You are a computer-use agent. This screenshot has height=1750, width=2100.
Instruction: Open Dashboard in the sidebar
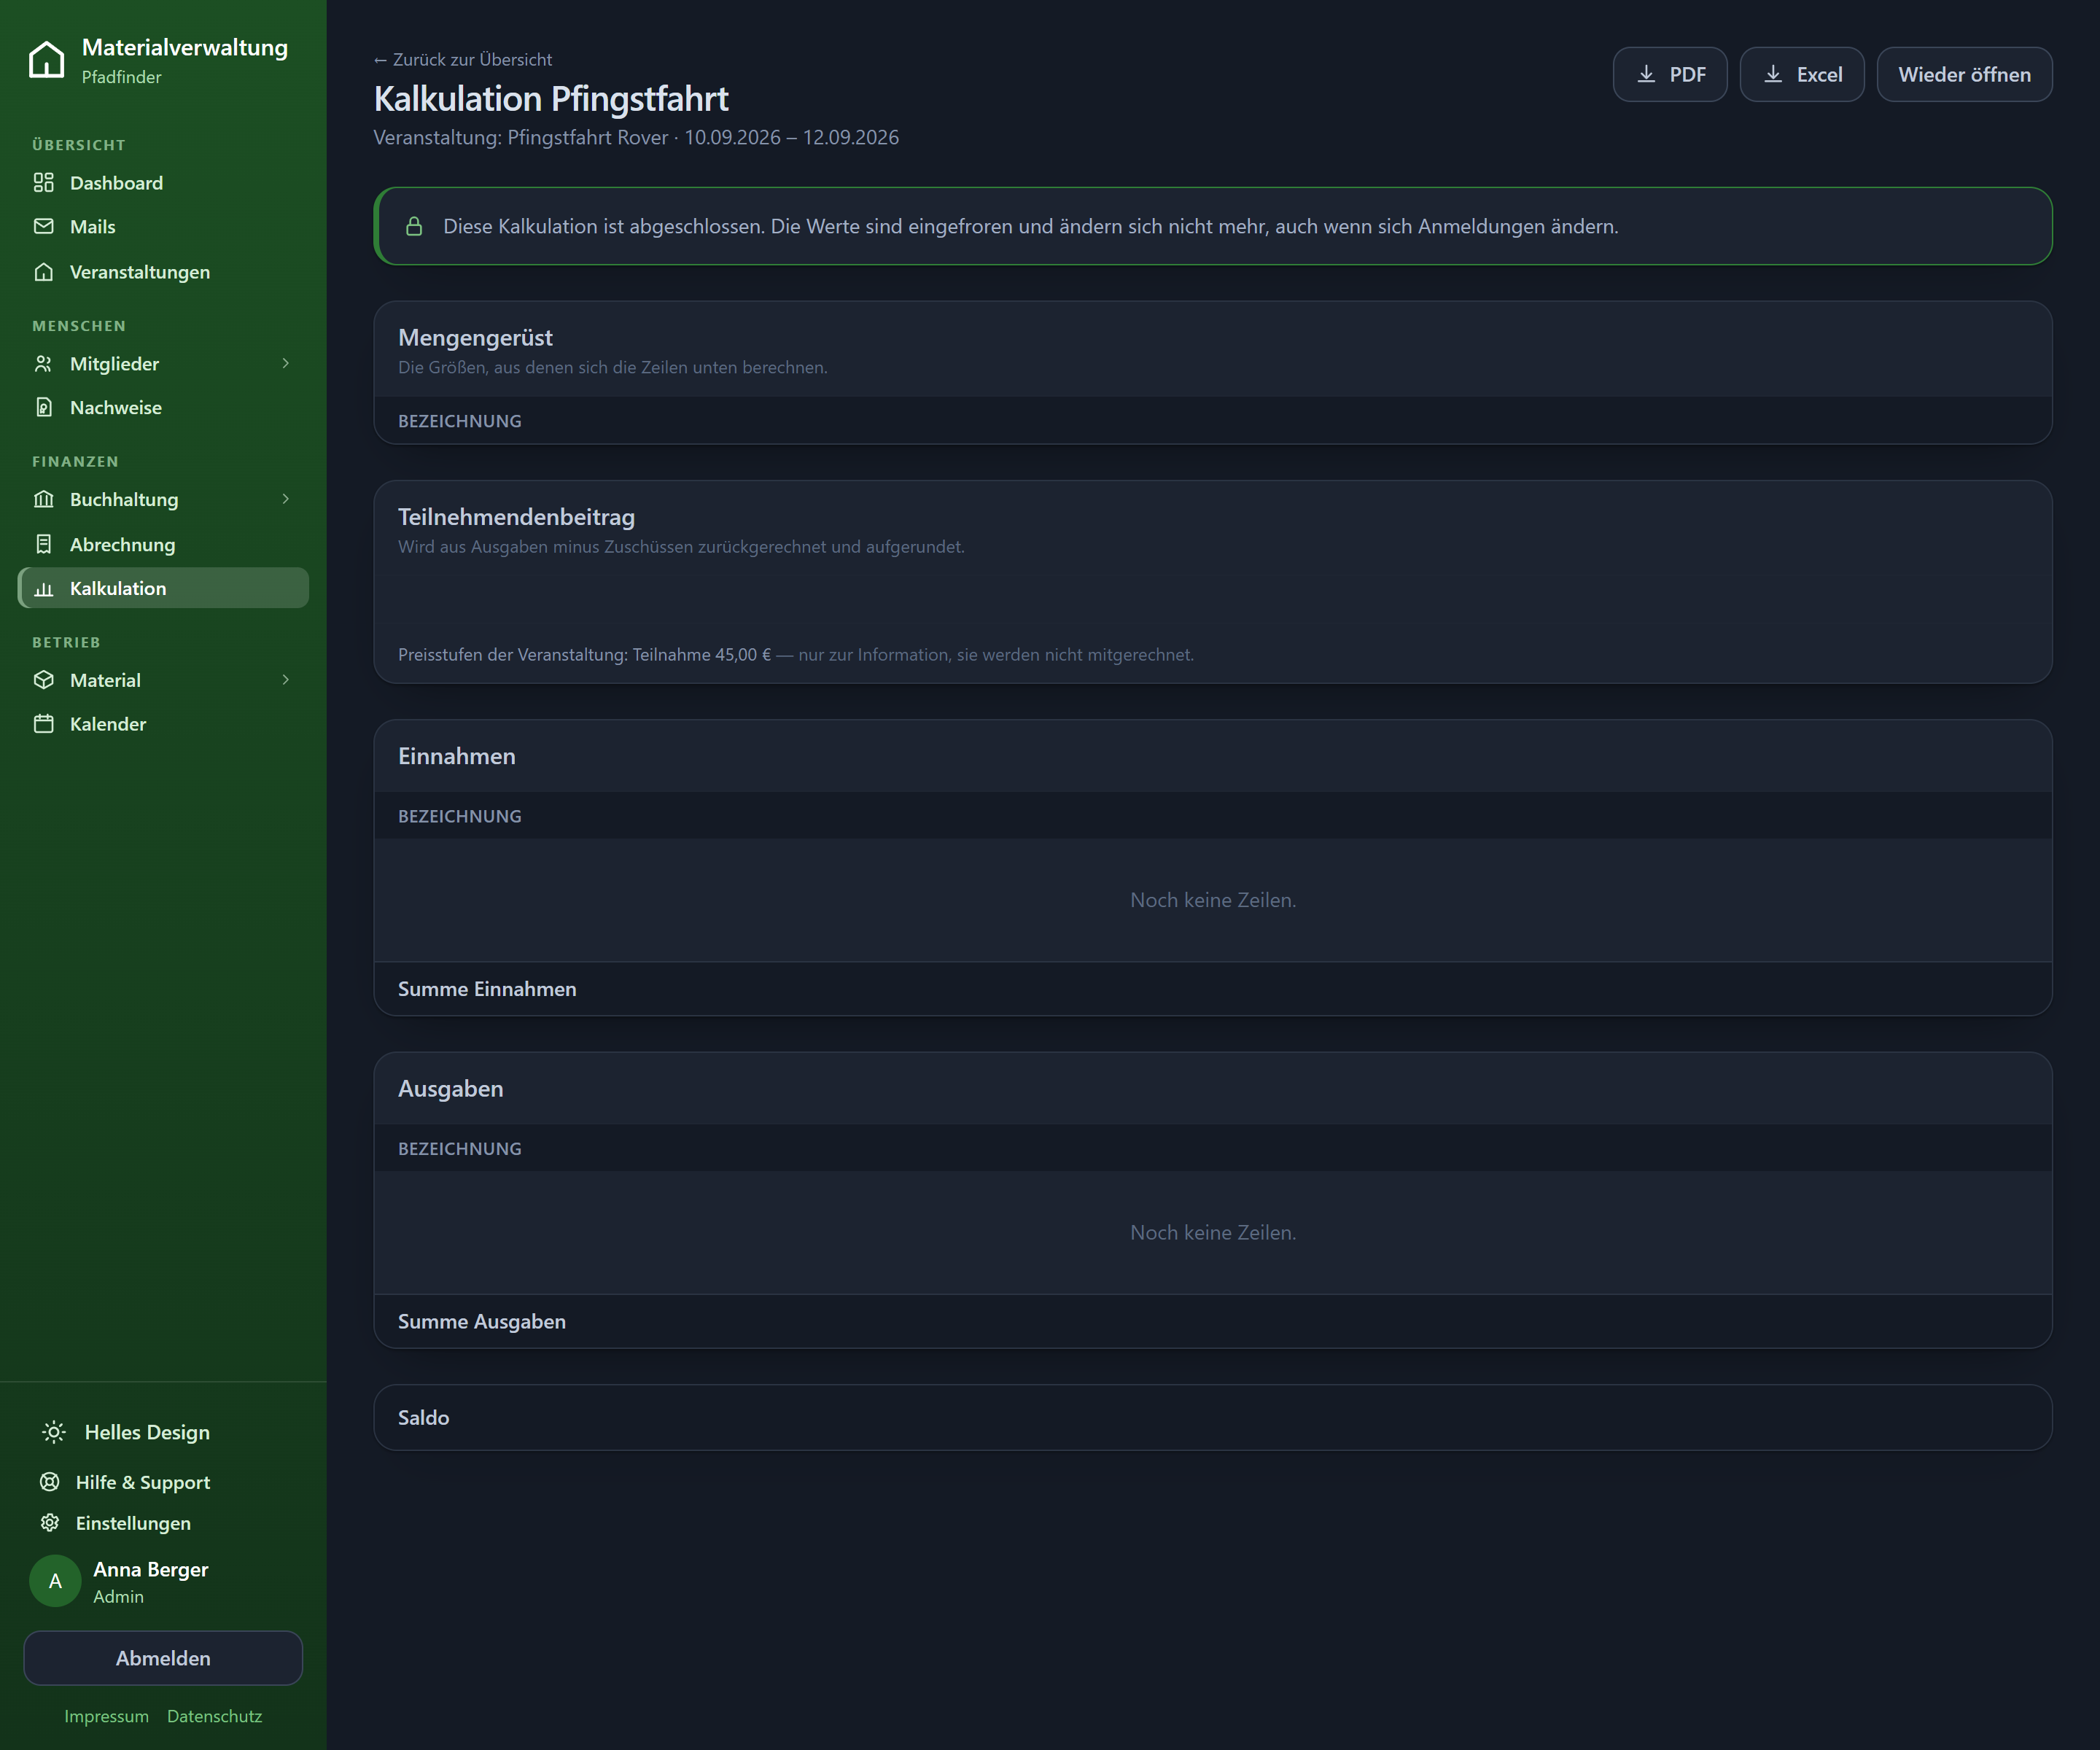point(163,182)
